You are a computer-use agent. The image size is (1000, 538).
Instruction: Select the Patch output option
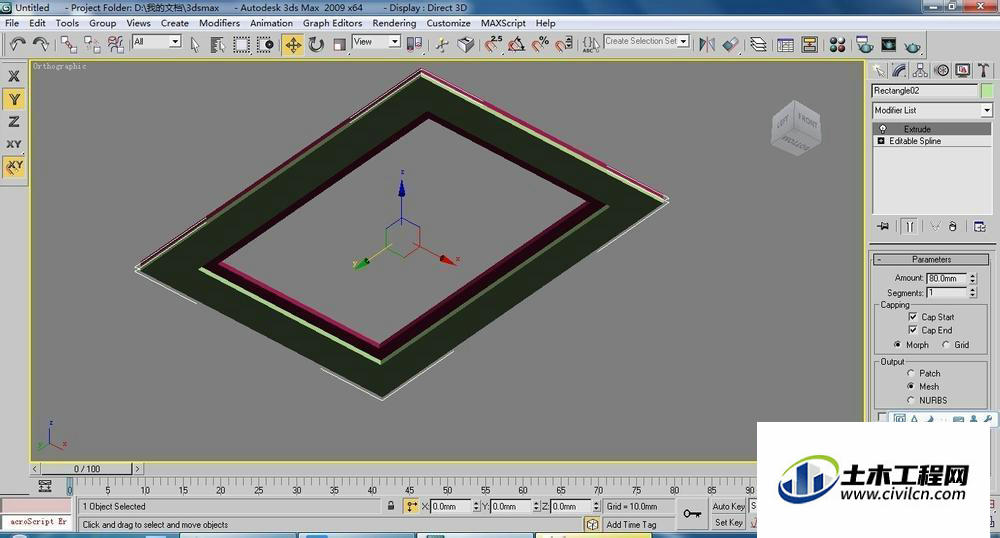point(911,374)
